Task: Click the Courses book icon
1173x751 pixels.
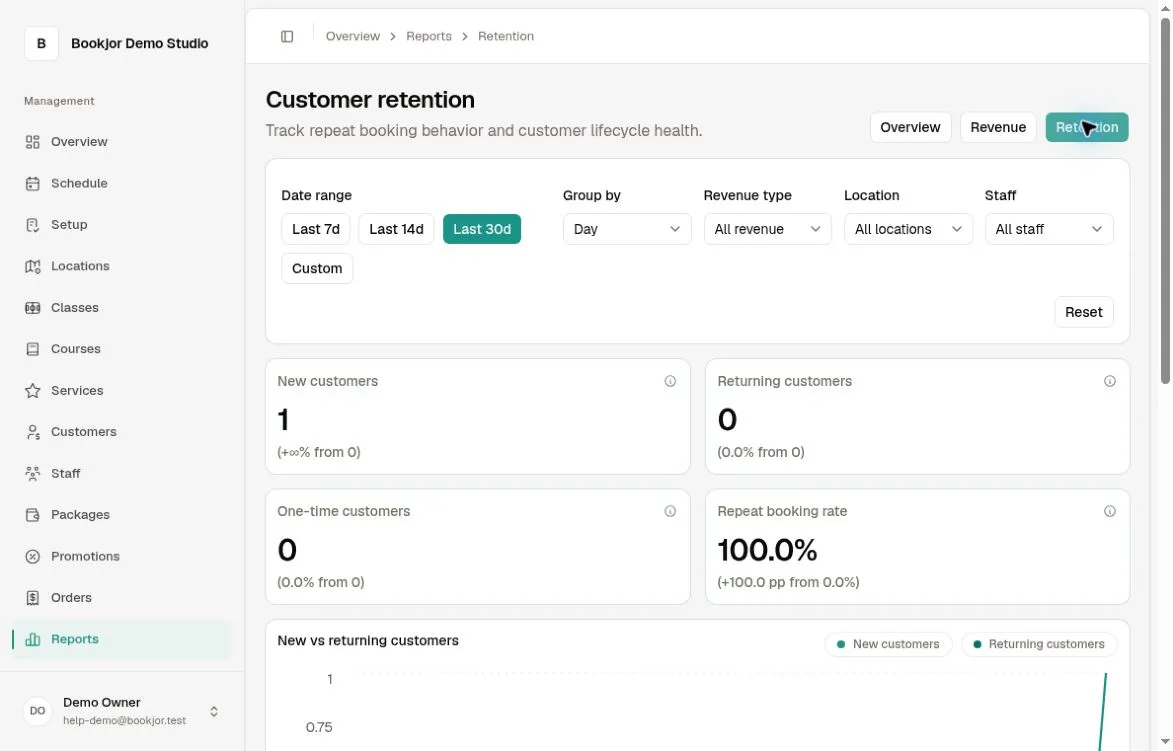Action: coord(32,349)
